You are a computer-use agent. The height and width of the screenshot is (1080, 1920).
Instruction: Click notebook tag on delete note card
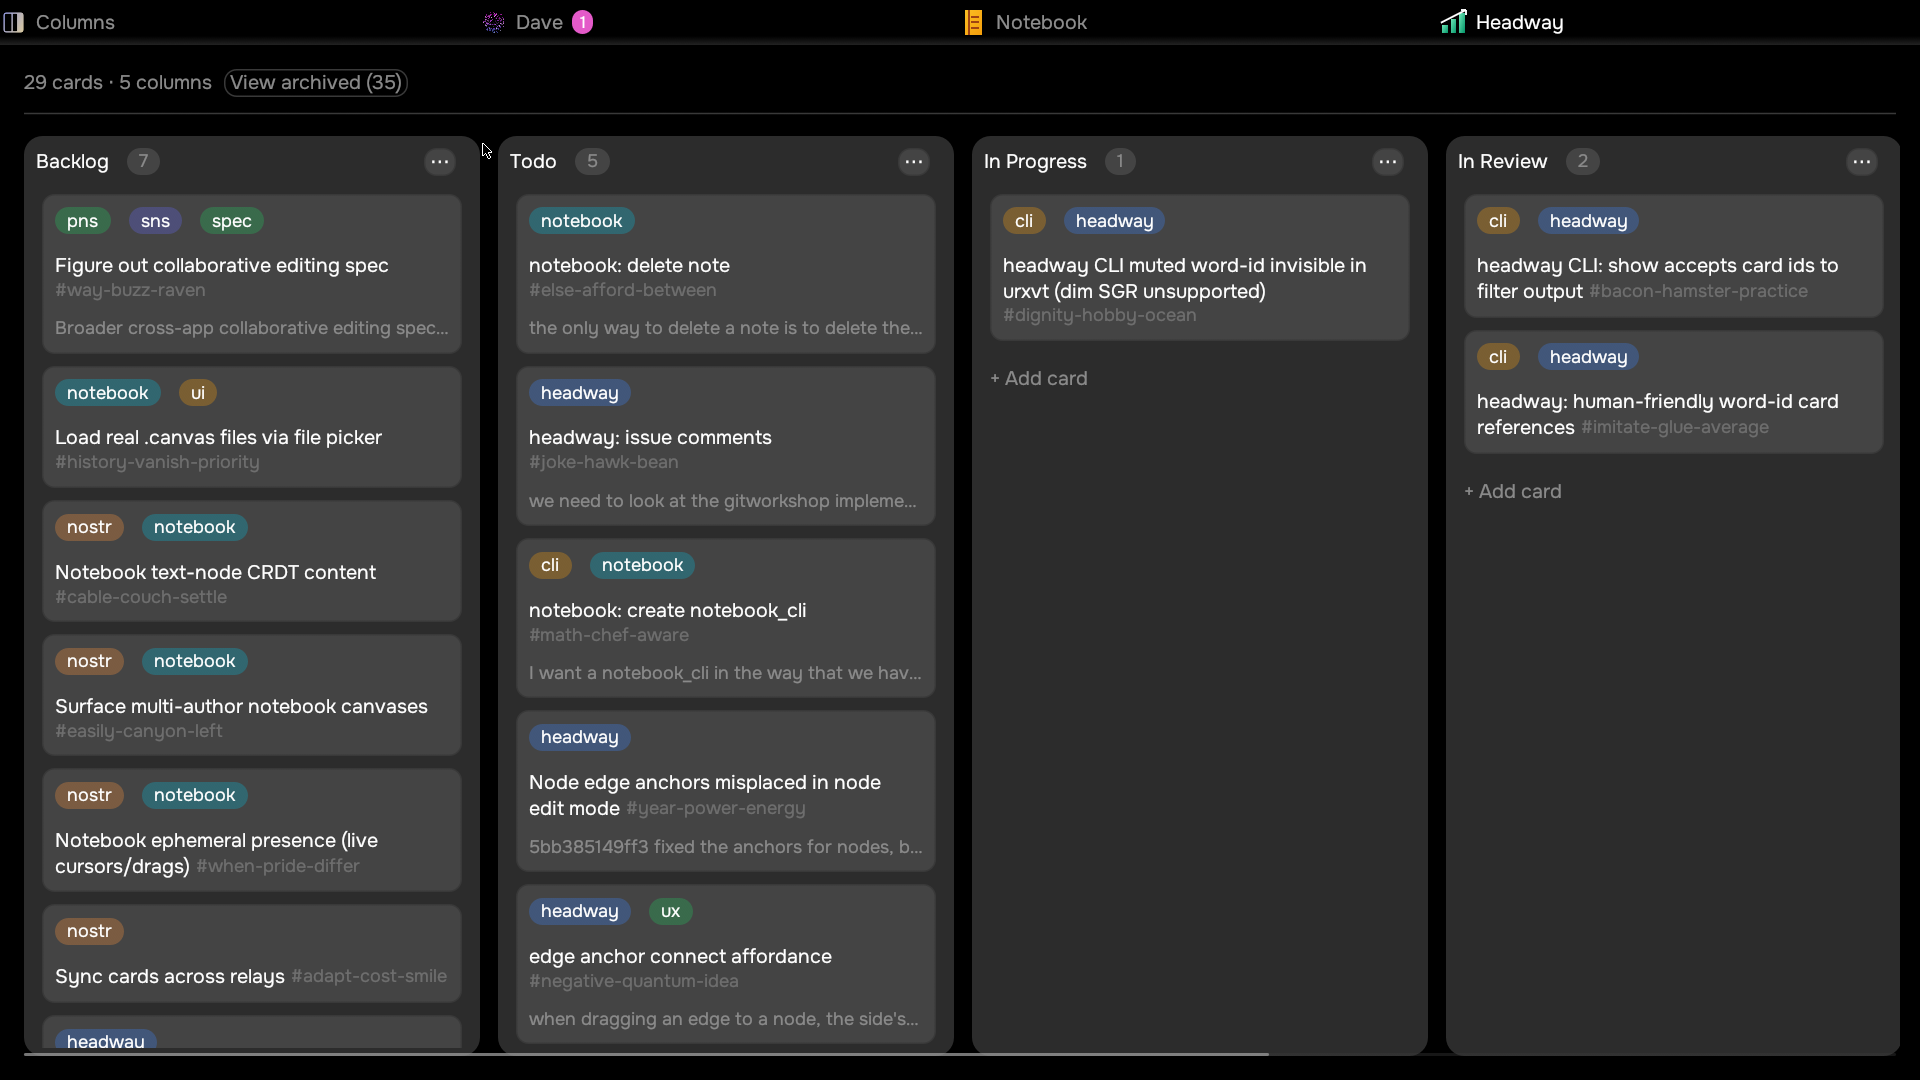pos(581,221)
